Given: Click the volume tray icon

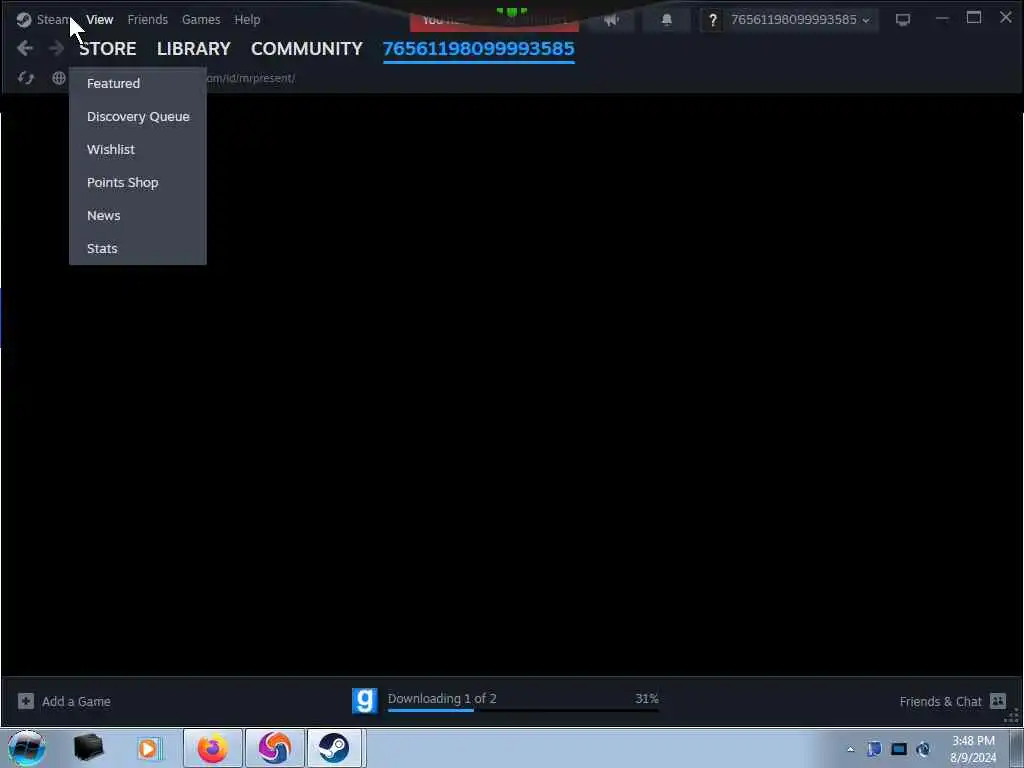Looking at the screenshot, I should [x=923, y=749].
